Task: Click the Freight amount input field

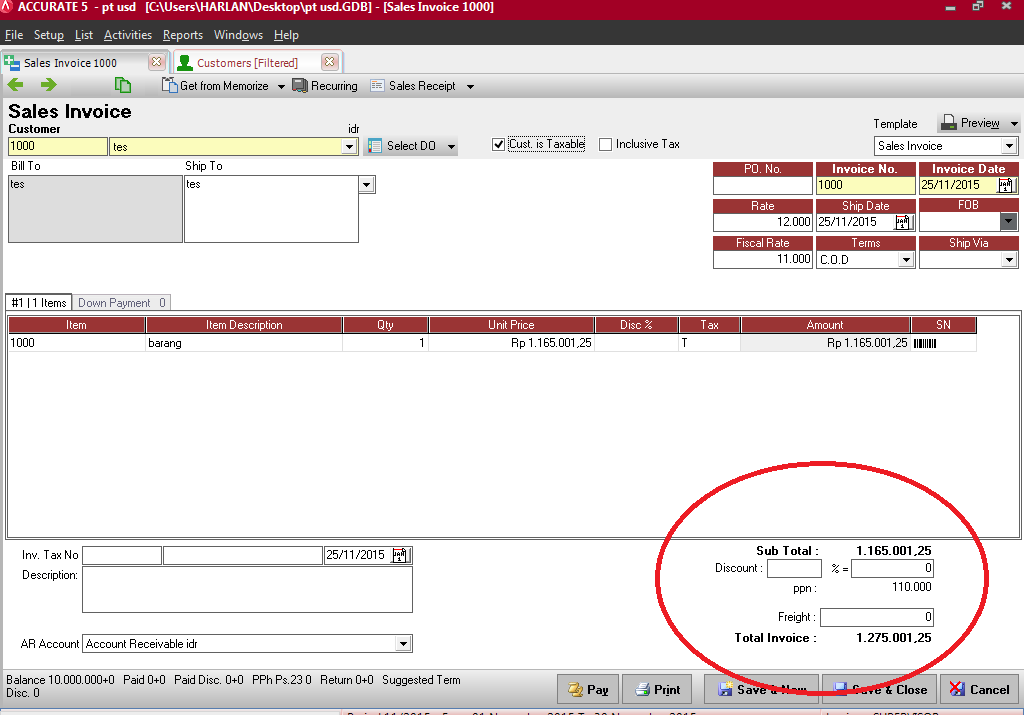Action: point(877,617)
